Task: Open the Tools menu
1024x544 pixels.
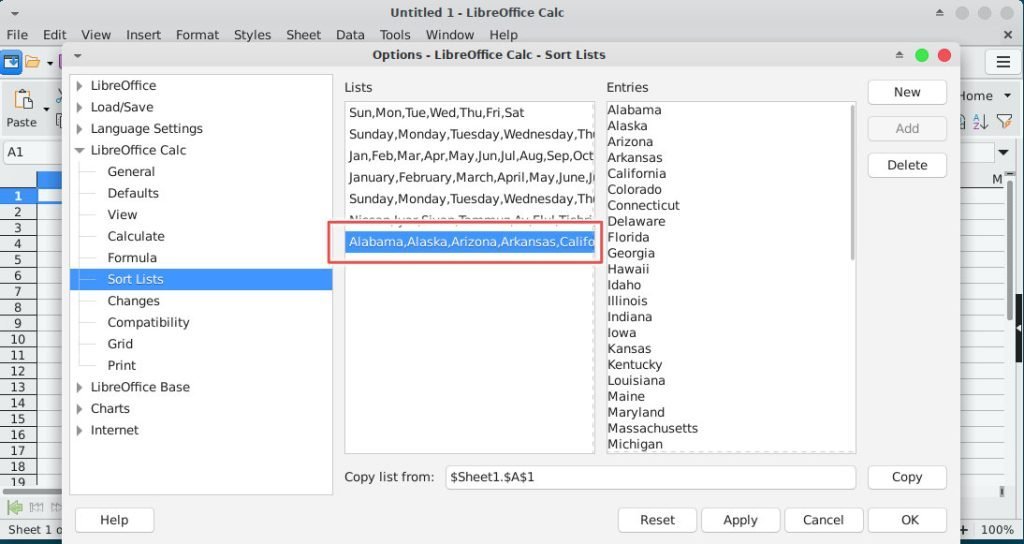Action: point(395,35)
